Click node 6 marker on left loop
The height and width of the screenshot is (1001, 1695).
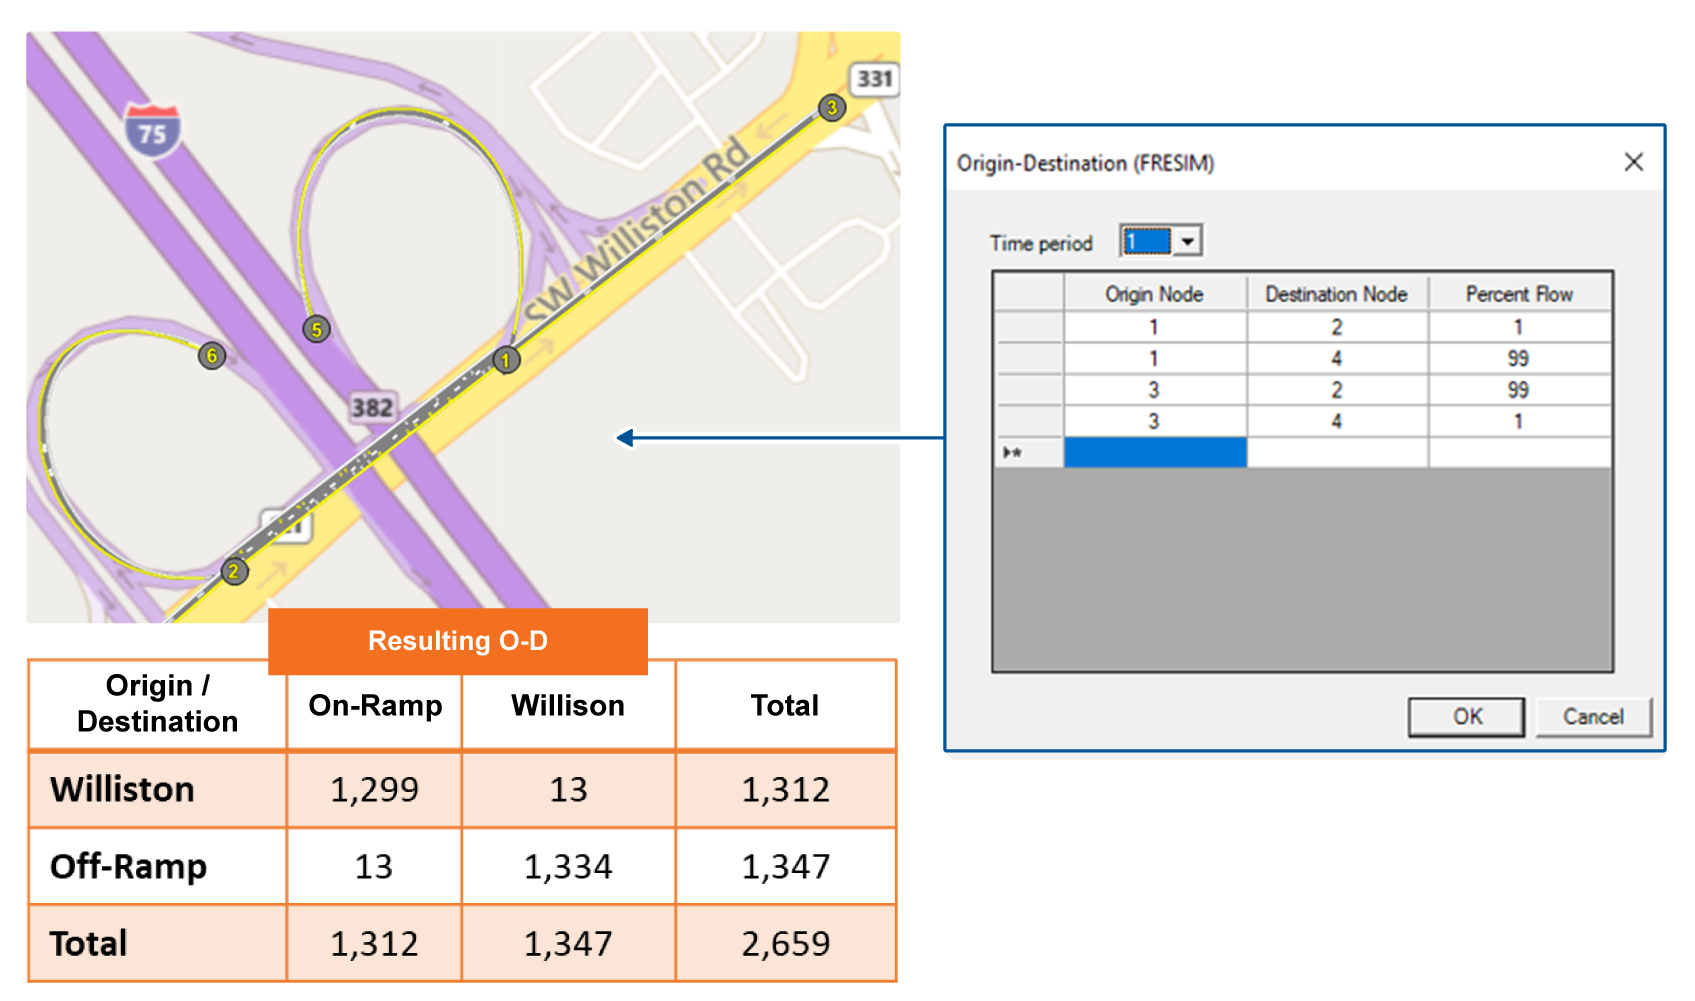click(211, 356)
